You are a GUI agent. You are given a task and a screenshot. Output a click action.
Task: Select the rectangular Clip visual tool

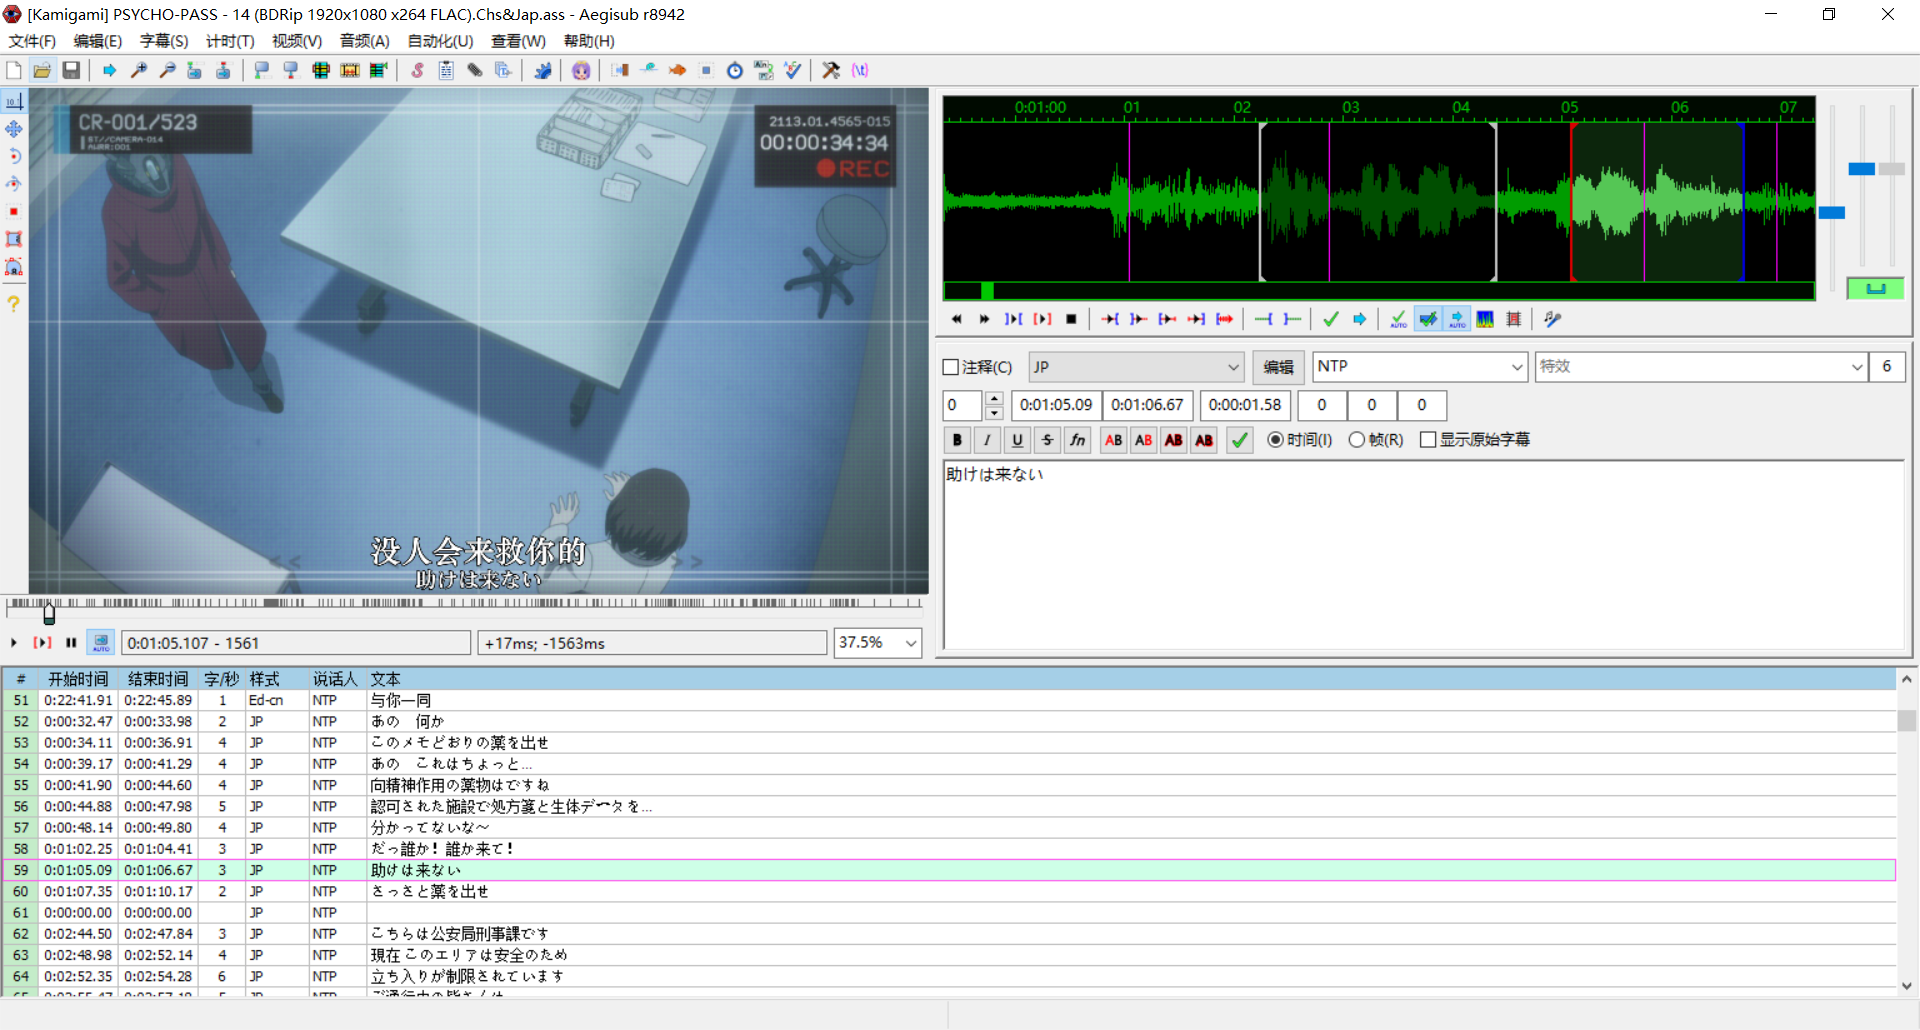point(14,239)
